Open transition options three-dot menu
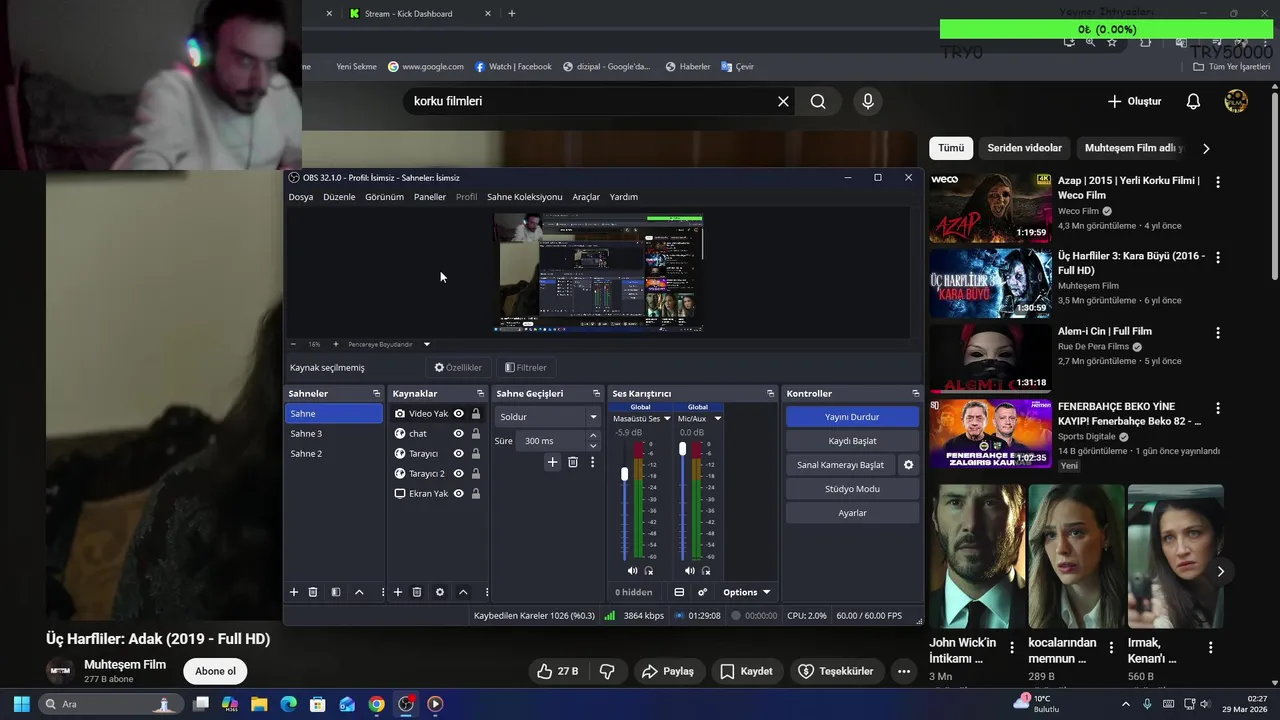The image size is (1280, 720). [x=592, y=462]
